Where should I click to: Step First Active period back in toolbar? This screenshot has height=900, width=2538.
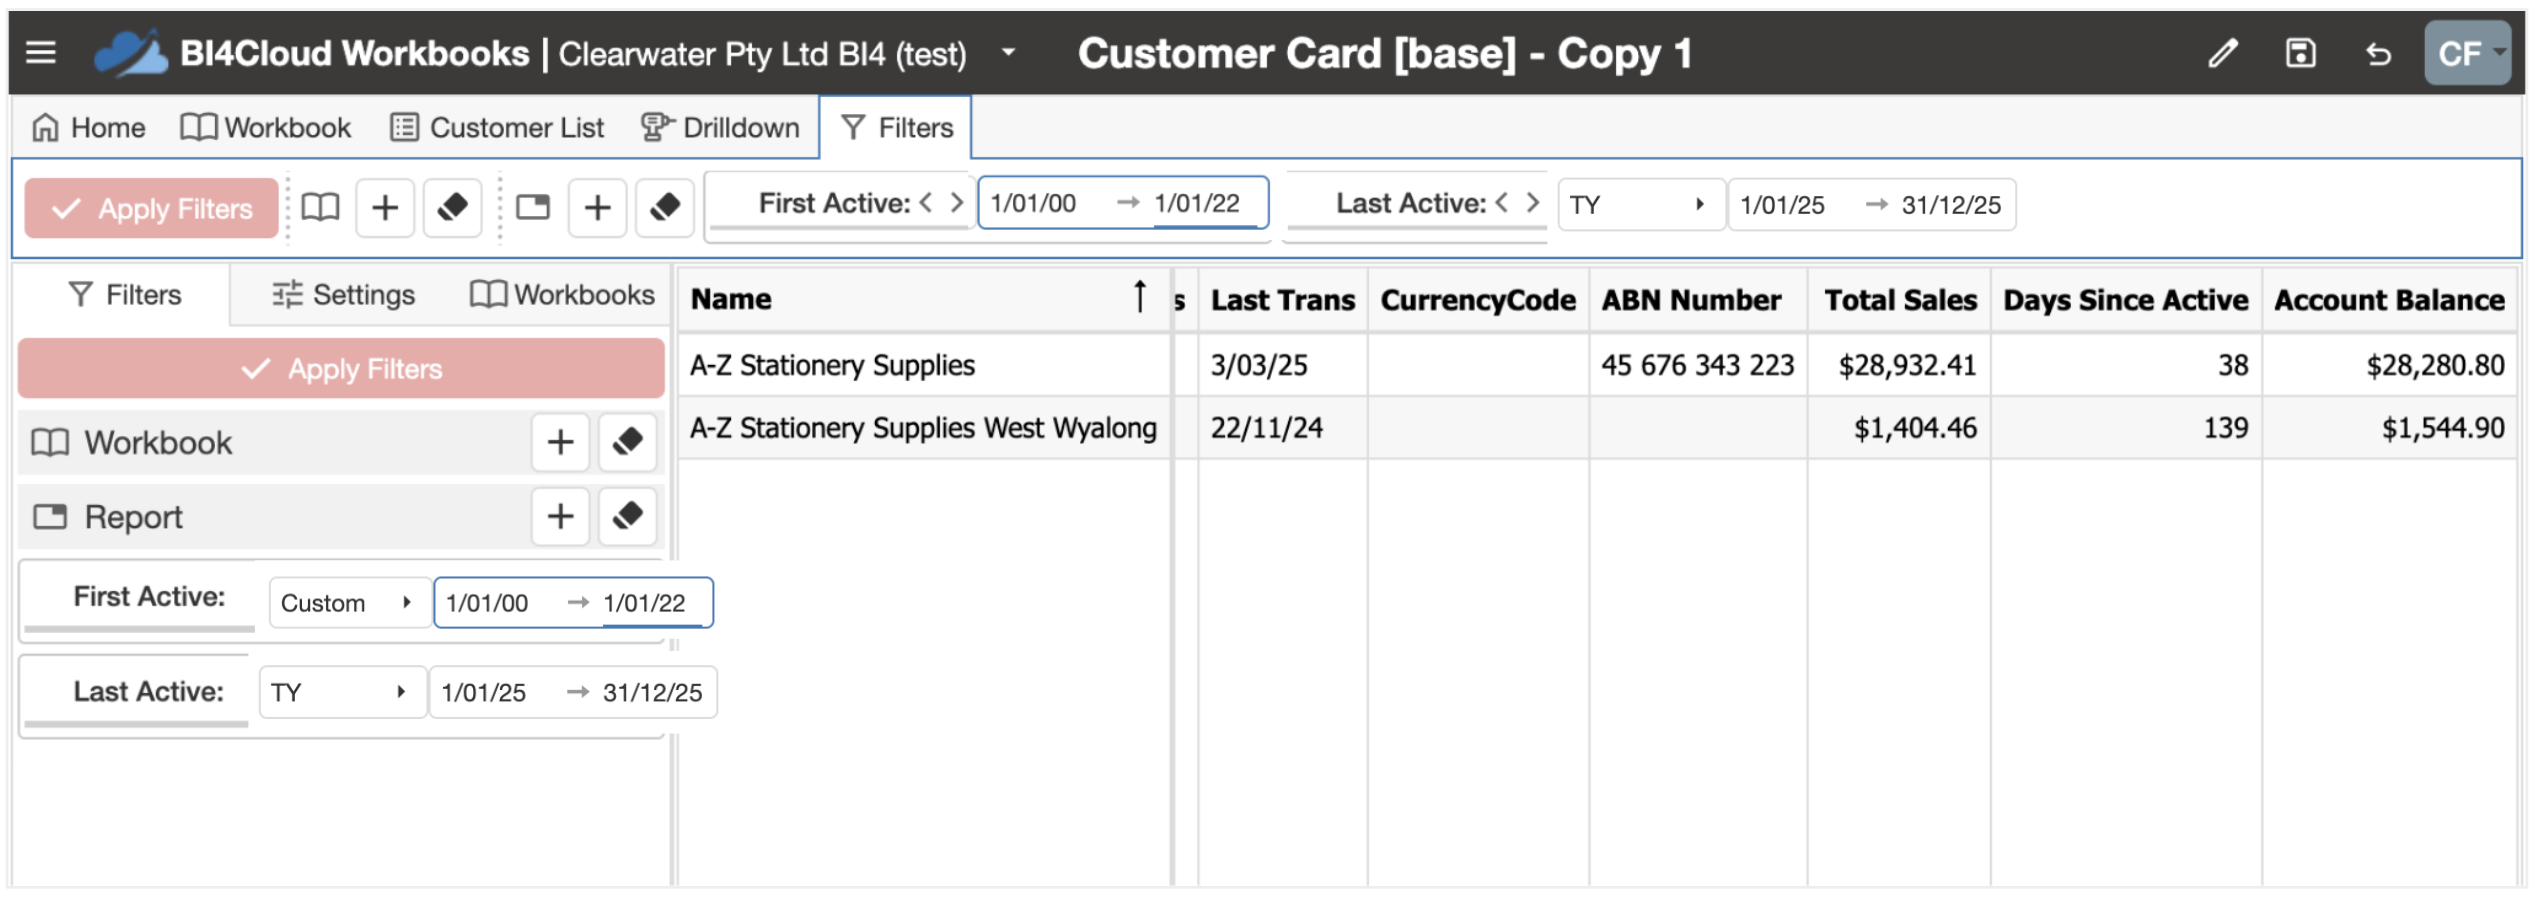pyautogui.click(x=926, y=203)
